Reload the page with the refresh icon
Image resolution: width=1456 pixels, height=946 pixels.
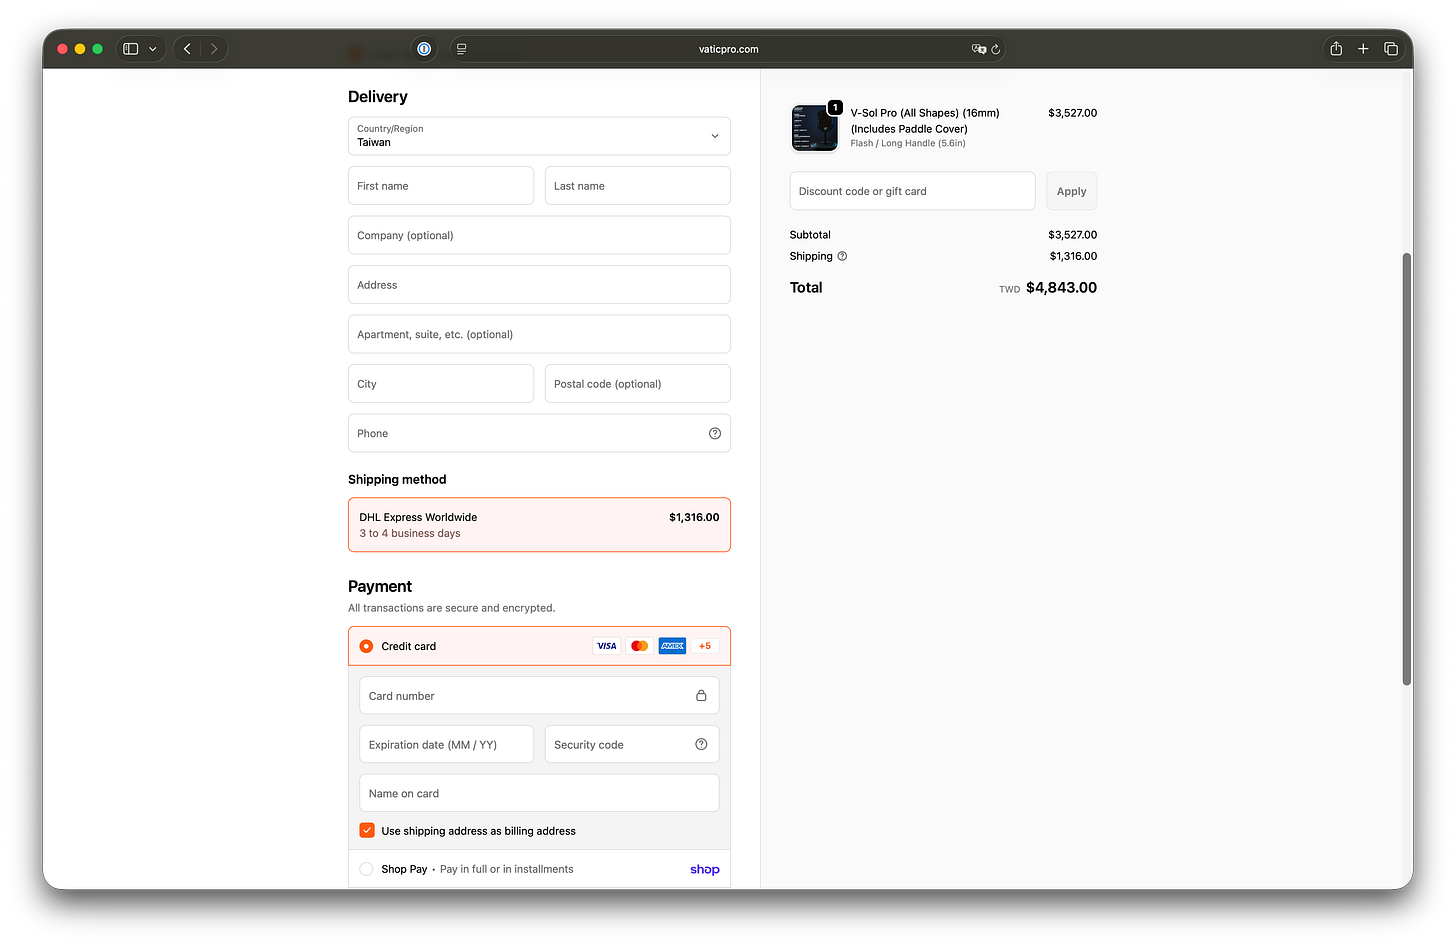(x=996, y=49)
